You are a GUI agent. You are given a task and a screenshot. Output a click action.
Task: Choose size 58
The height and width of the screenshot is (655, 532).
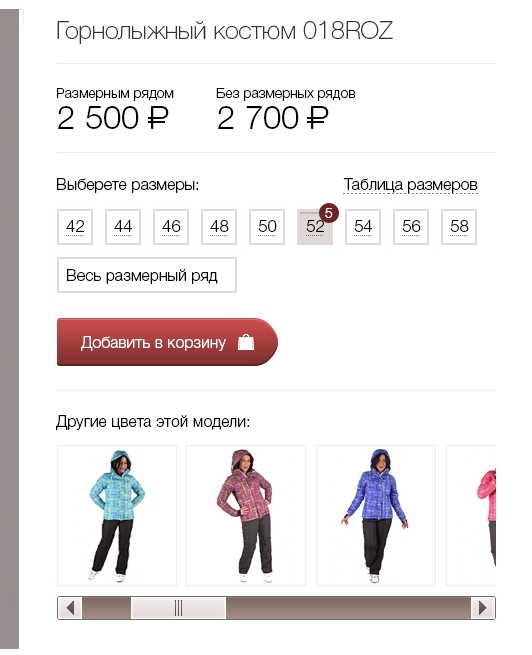click(459, 227)
